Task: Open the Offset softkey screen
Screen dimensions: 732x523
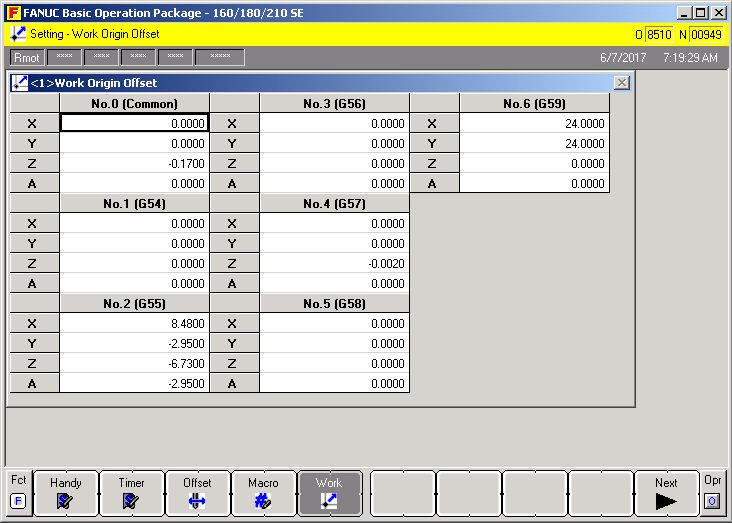Action: [198, 493]
